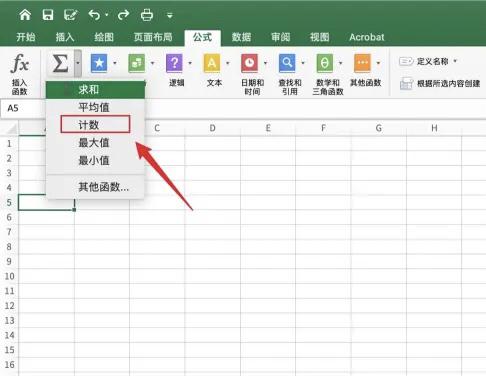
Task: Open the financial functions green icon
Action: 137,63
